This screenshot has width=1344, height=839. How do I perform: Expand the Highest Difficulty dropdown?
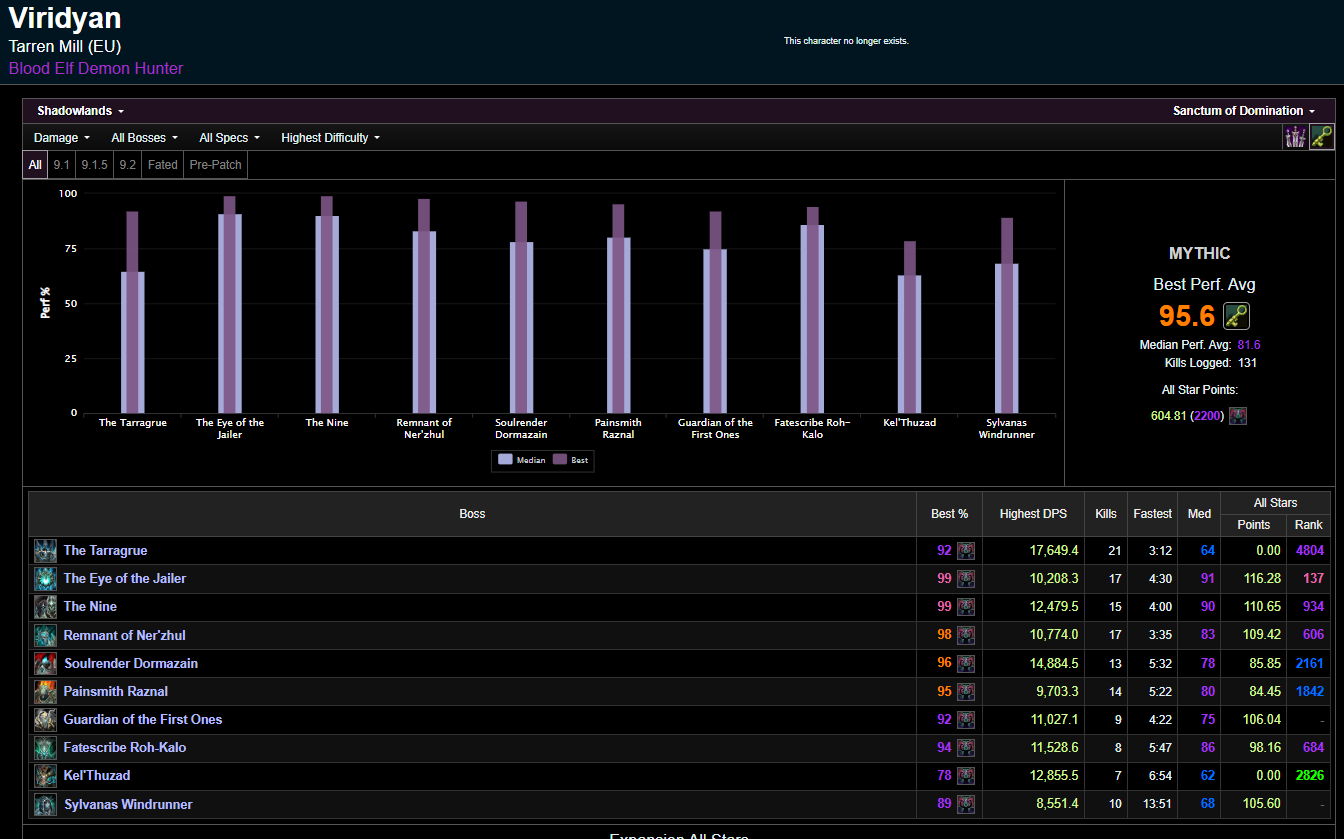click(x=330, y=138)
